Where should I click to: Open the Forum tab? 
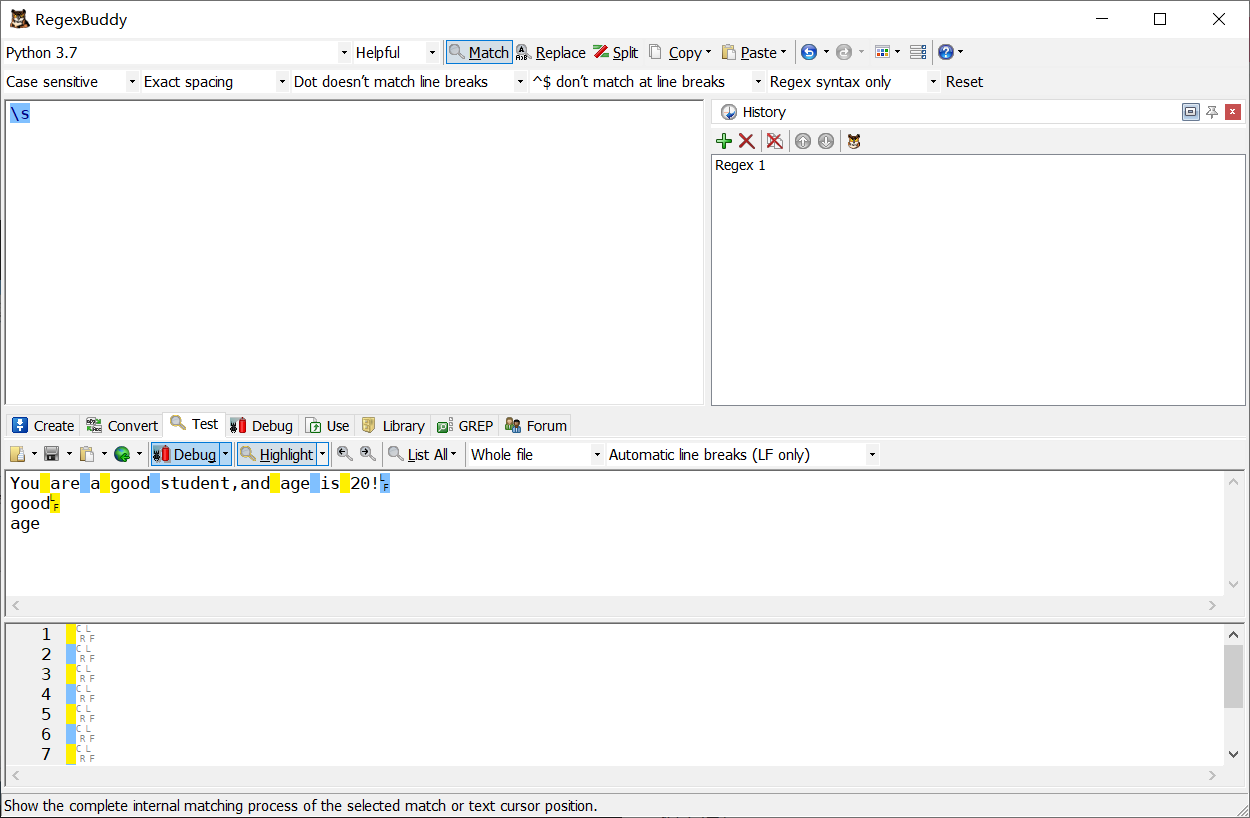coord(536,425)
